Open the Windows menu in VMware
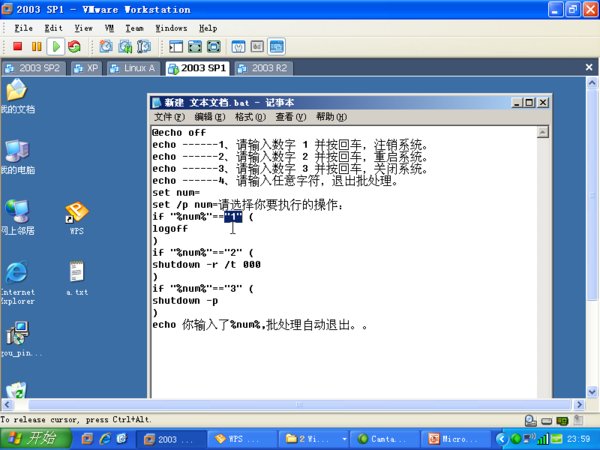This screenshot has height=450, width=600. pos(171,28)
